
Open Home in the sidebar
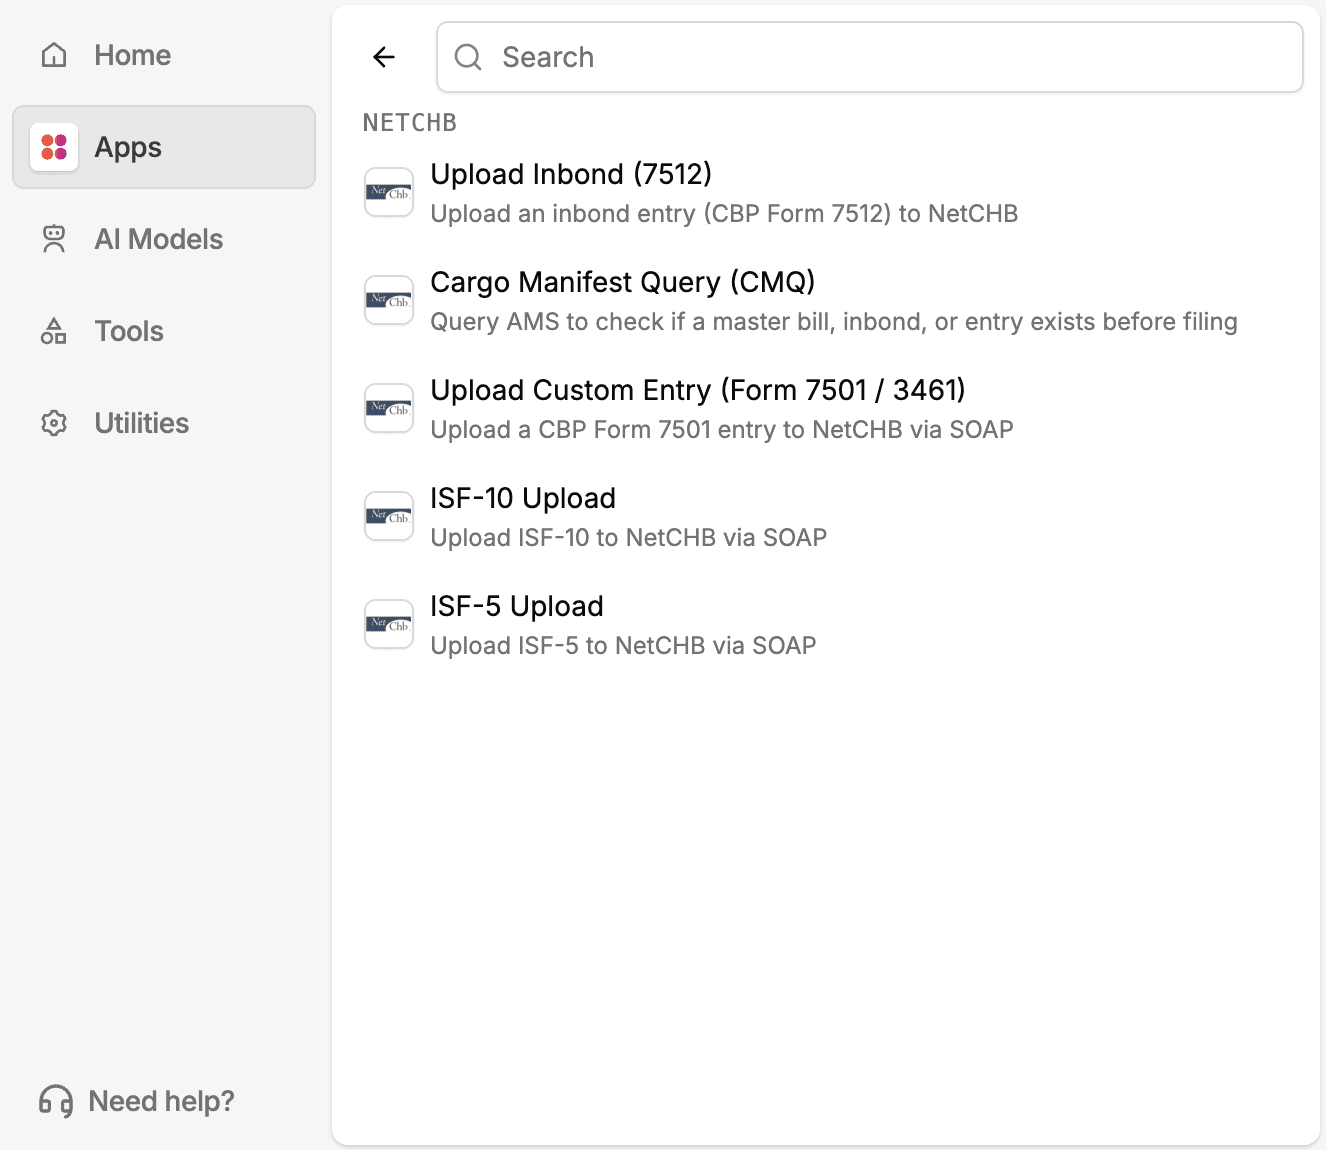click(164, 55)
